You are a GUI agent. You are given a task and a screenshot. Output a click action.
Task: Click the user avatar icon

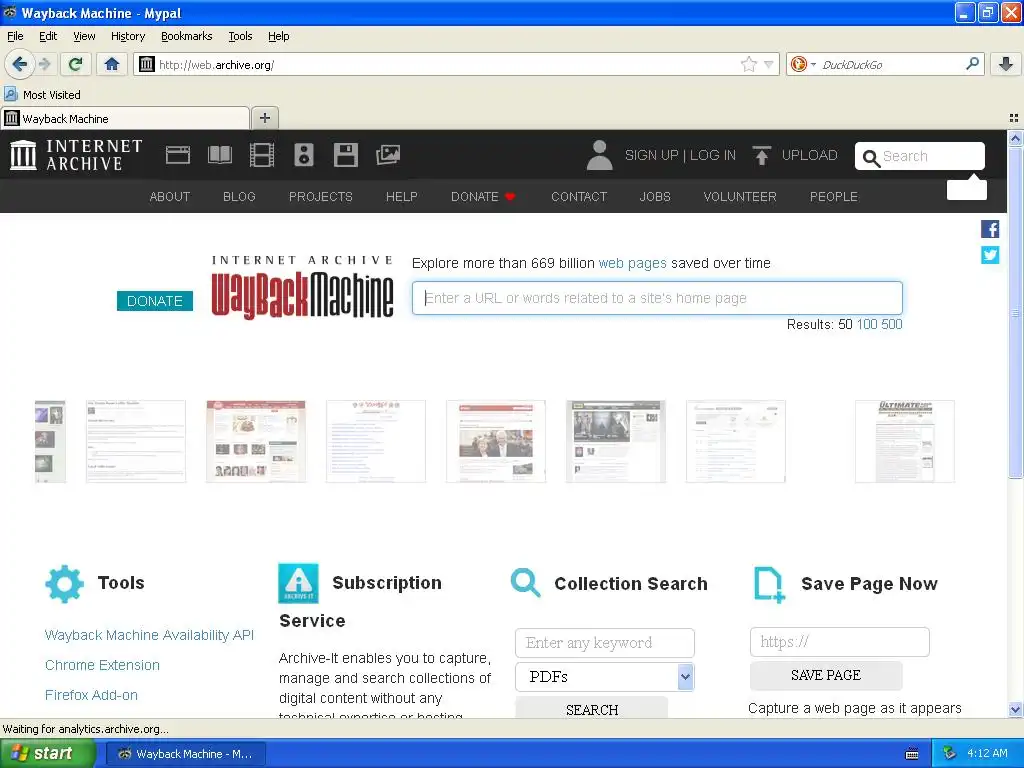click(x=599, y=155)
